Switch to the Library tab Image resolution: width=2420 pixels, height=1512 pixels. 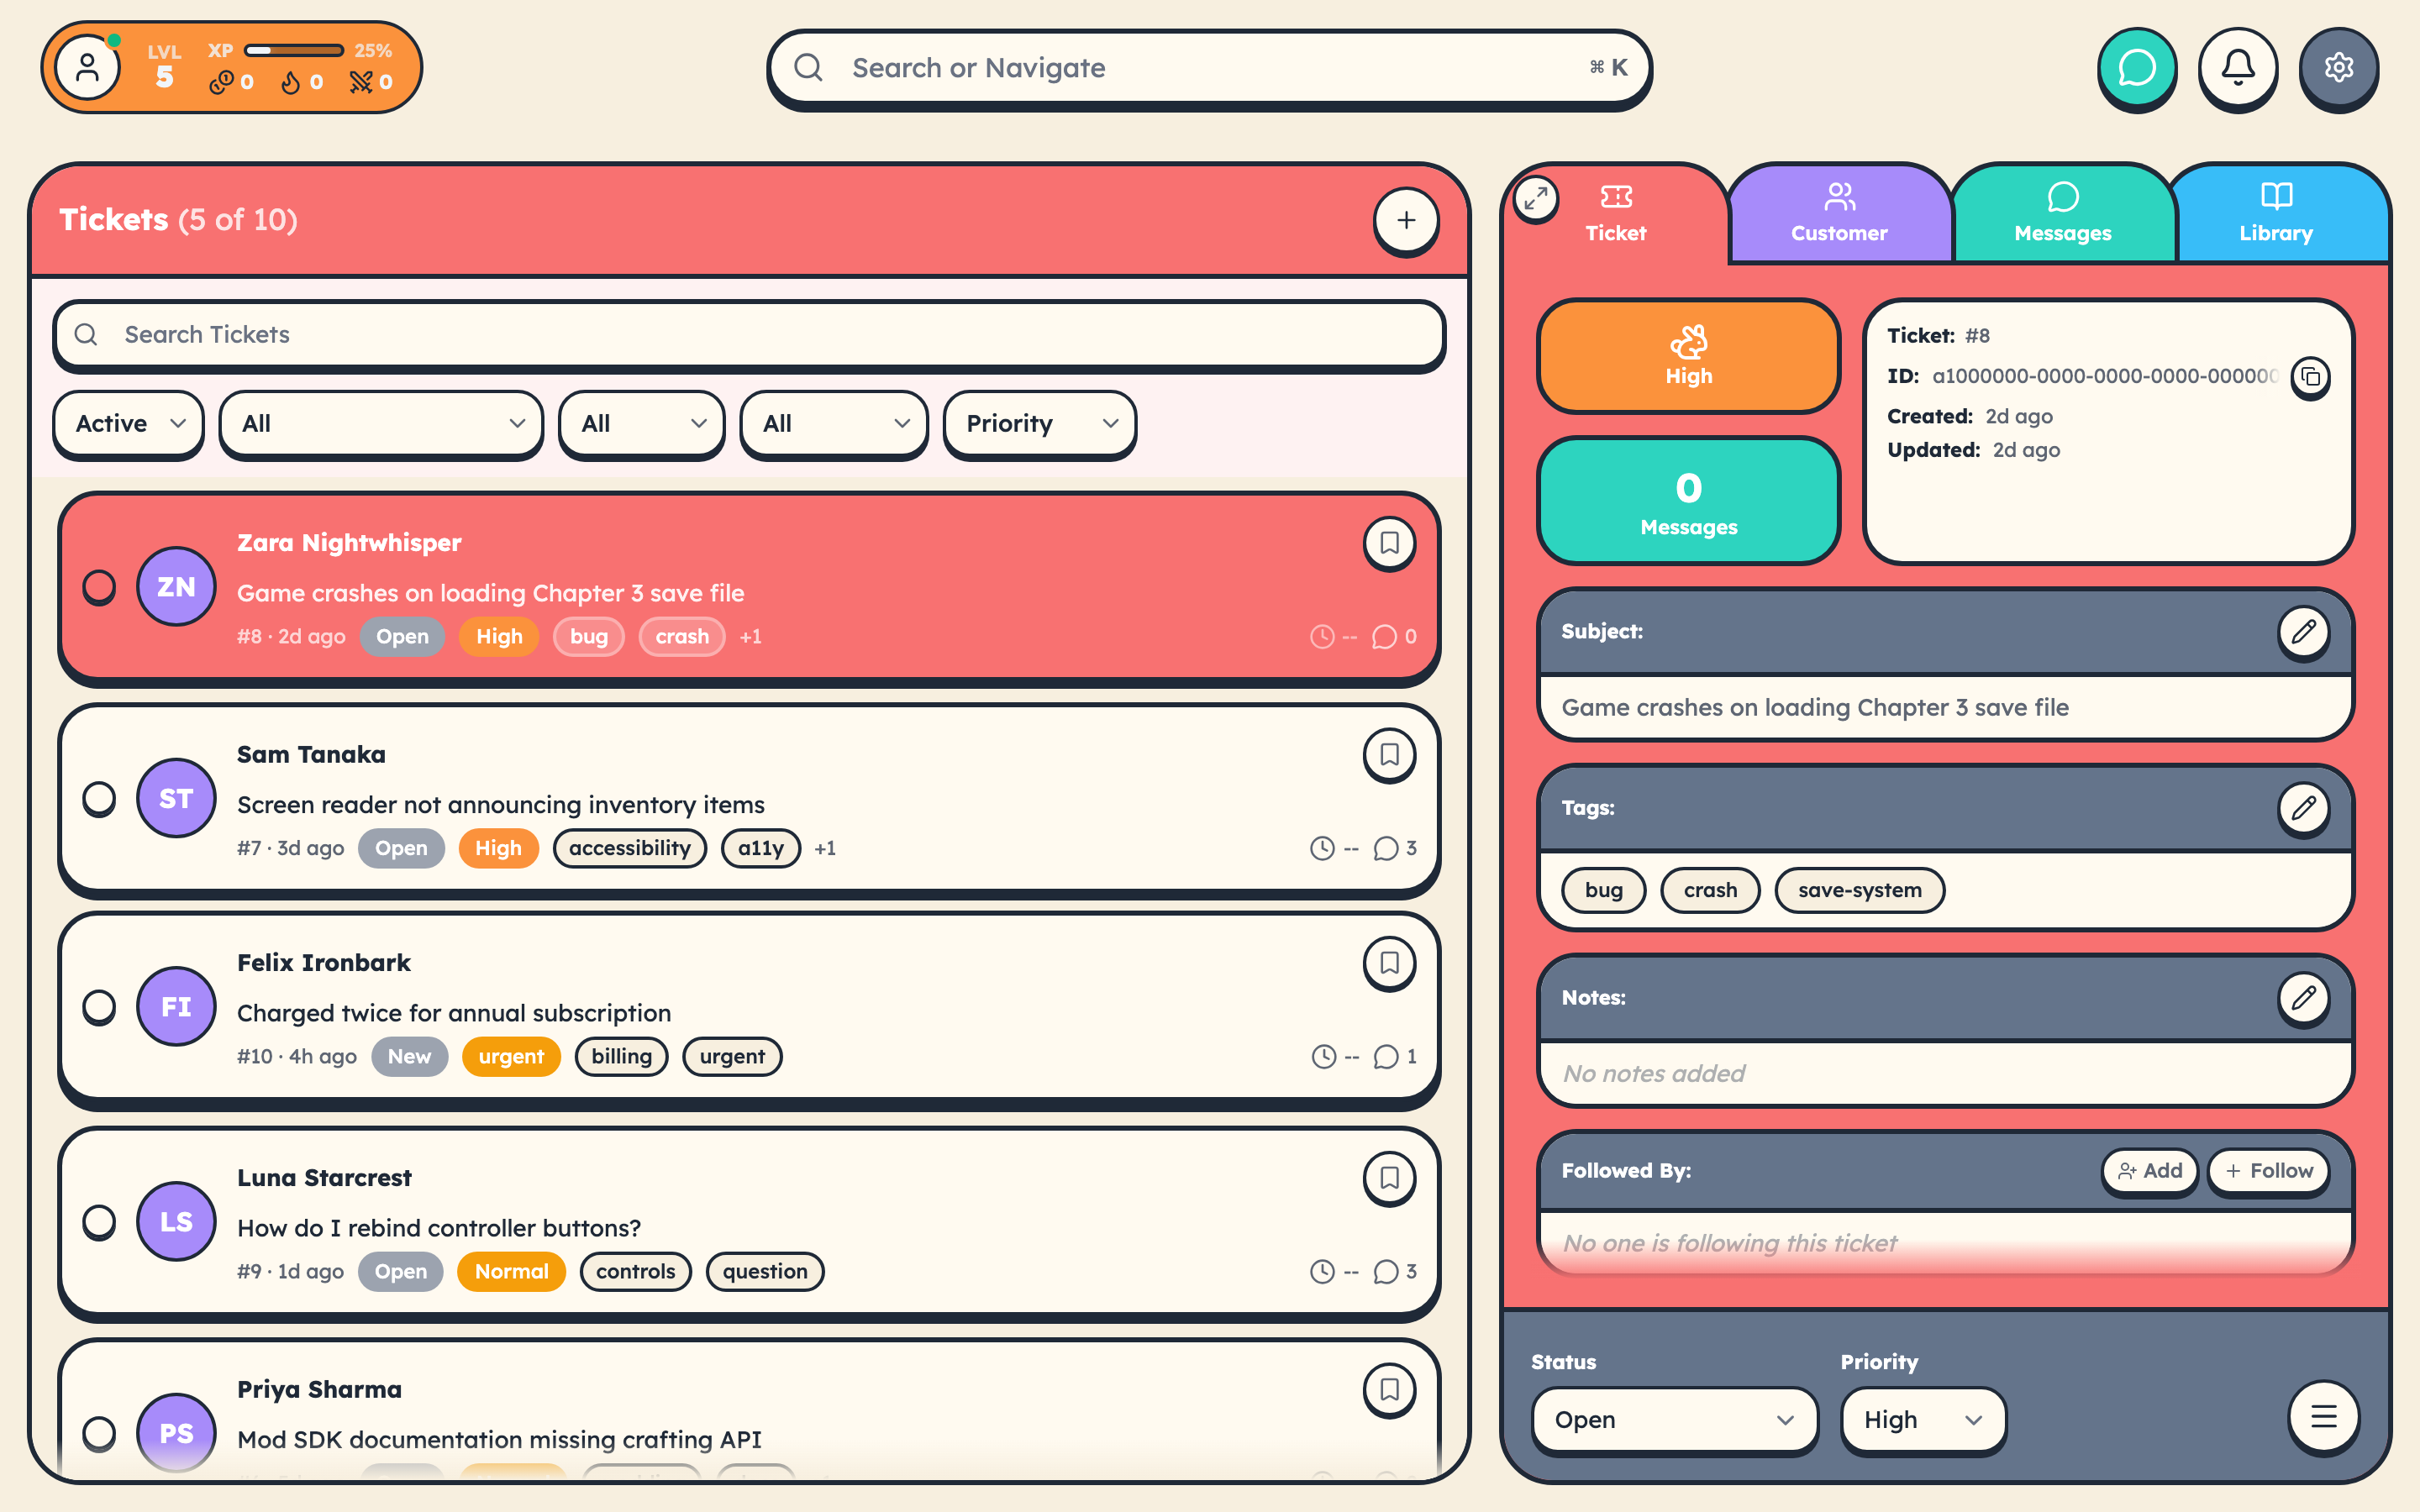2275,213
